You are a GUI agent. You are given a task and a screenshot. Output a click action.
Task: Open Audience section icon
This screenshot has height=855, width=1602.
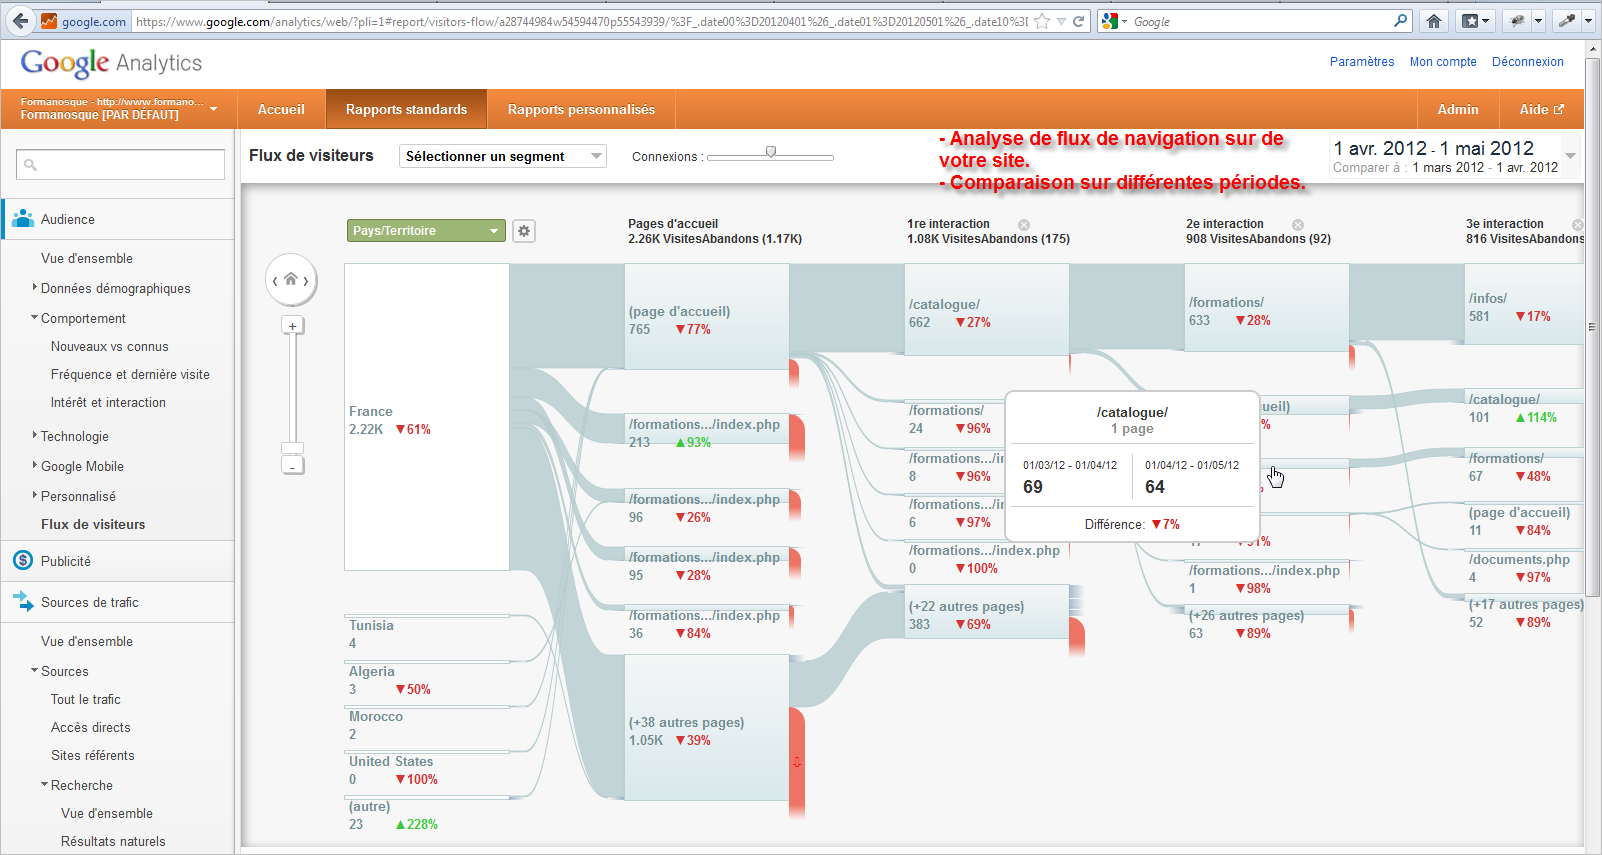(23, 219)
